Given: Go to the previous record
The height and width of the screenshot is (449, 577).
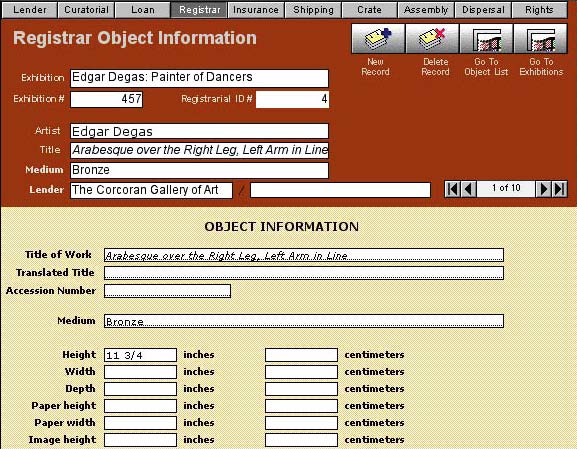Looking at the screenshot, I should [x=468, y=189].
